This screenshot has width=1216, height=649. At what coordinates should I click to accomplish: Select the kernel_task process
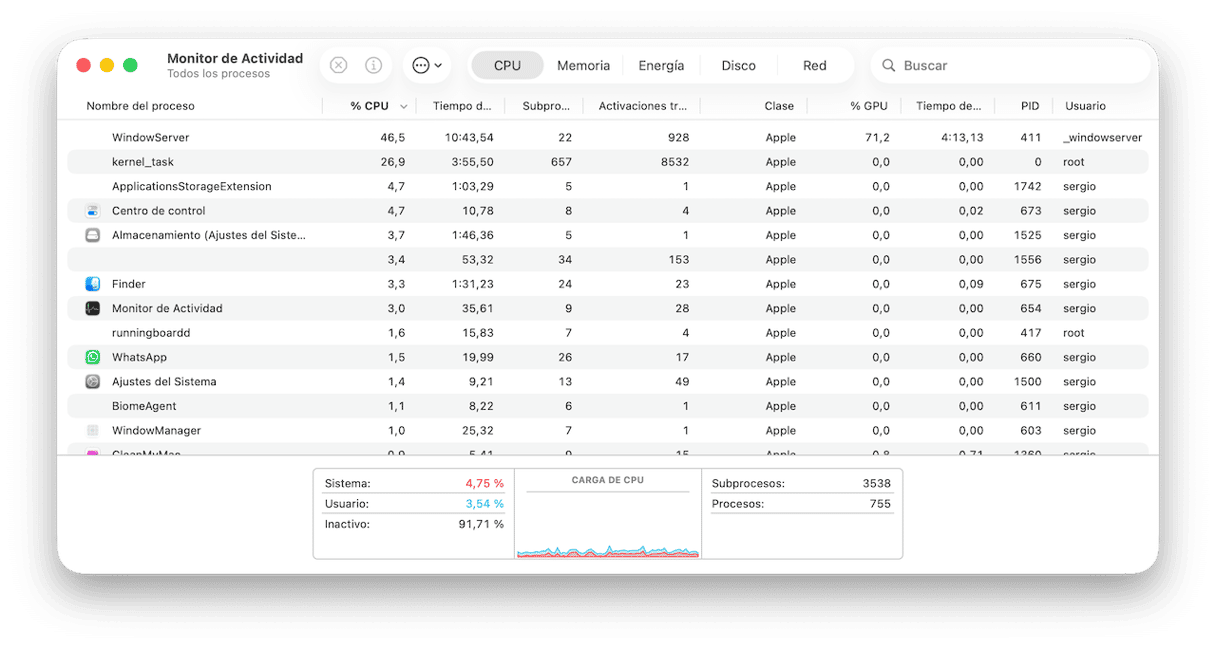(x=143, y=162)
